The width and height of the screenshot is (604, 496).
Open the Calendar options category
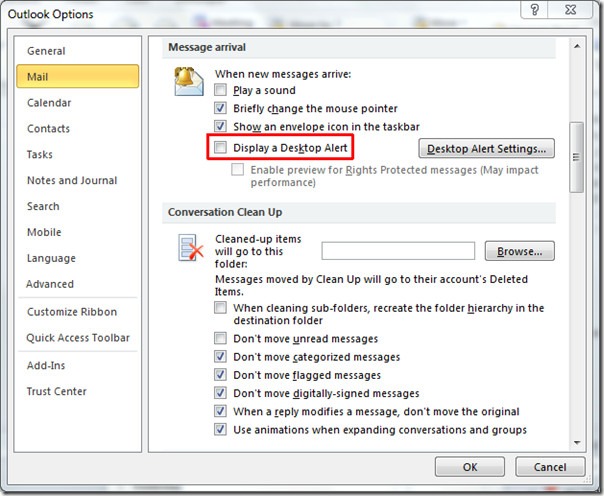pyautogui.click(x=49, y=102)
